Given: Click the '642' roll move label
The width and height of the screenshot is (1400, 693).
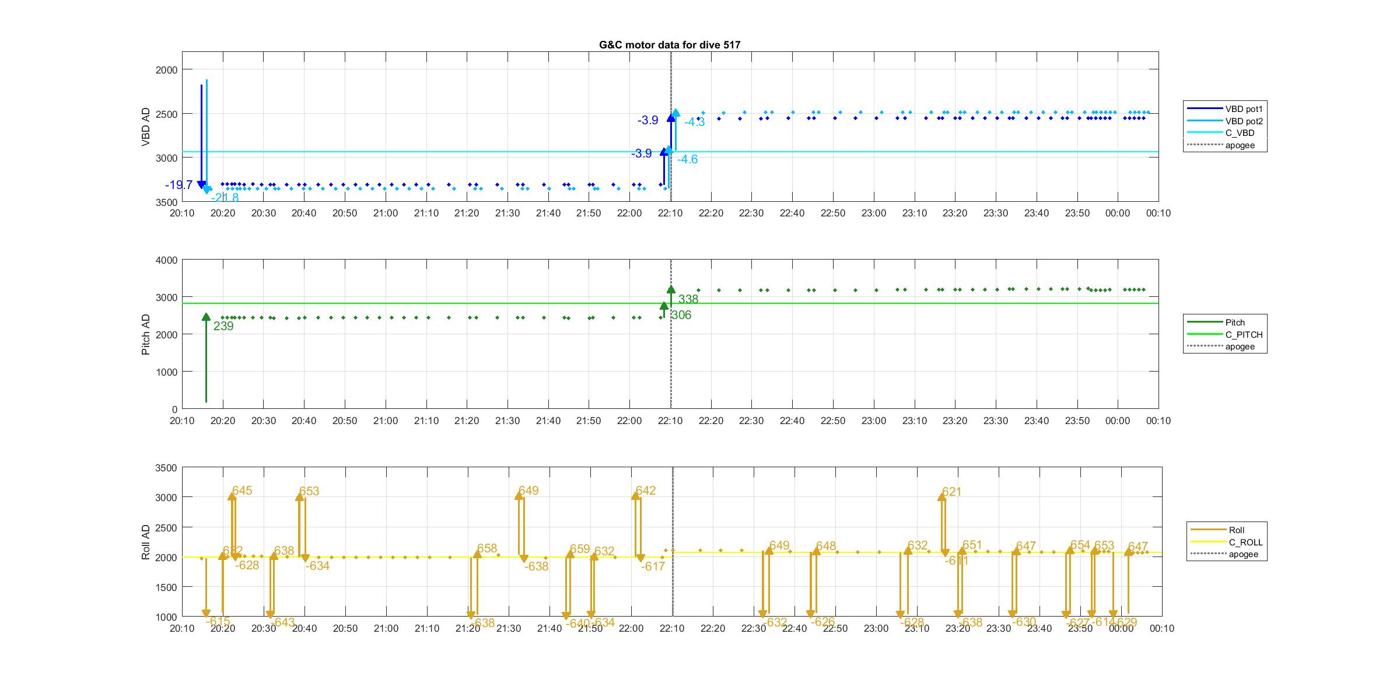Looking at the screenshot, I should pyautogui.click(x=646, y=491).
